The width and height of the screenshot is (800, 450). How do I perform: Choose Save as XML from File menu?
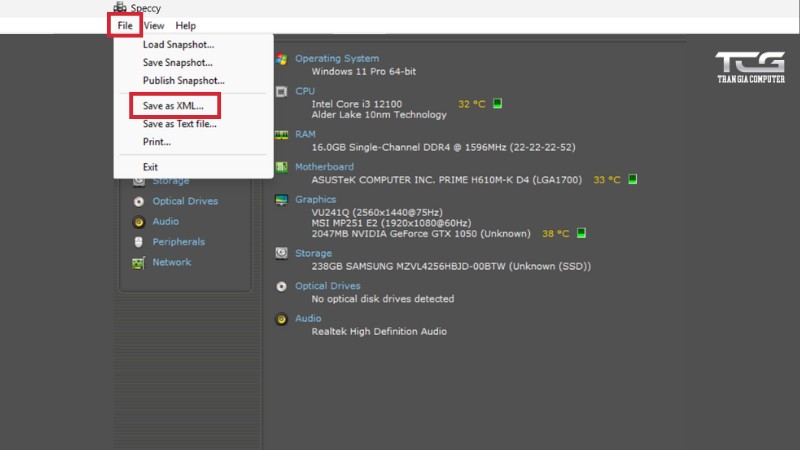pos(173,105)
